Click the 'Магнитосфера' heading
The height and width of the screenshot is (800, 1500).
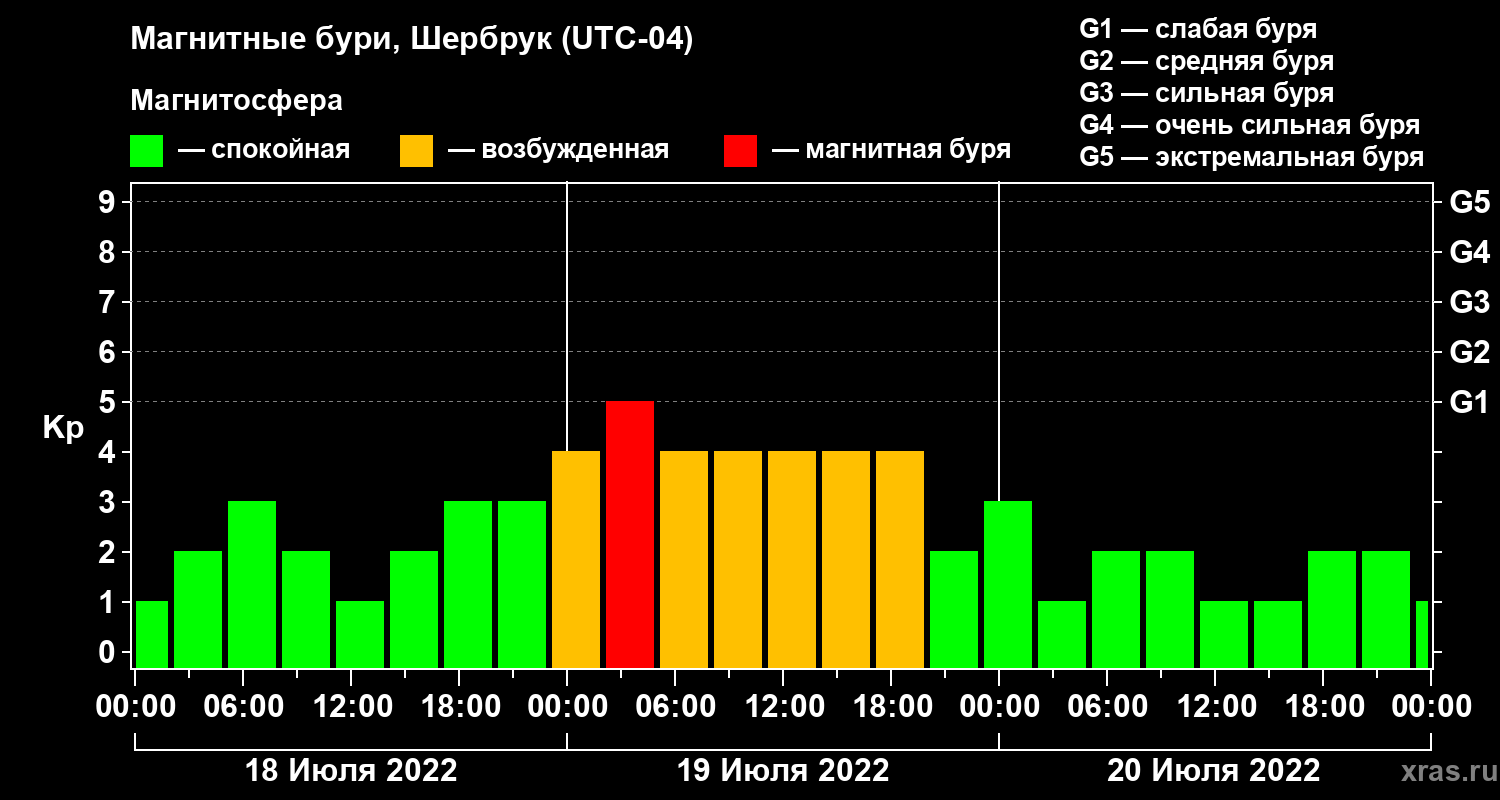click(x=236, y=101)
